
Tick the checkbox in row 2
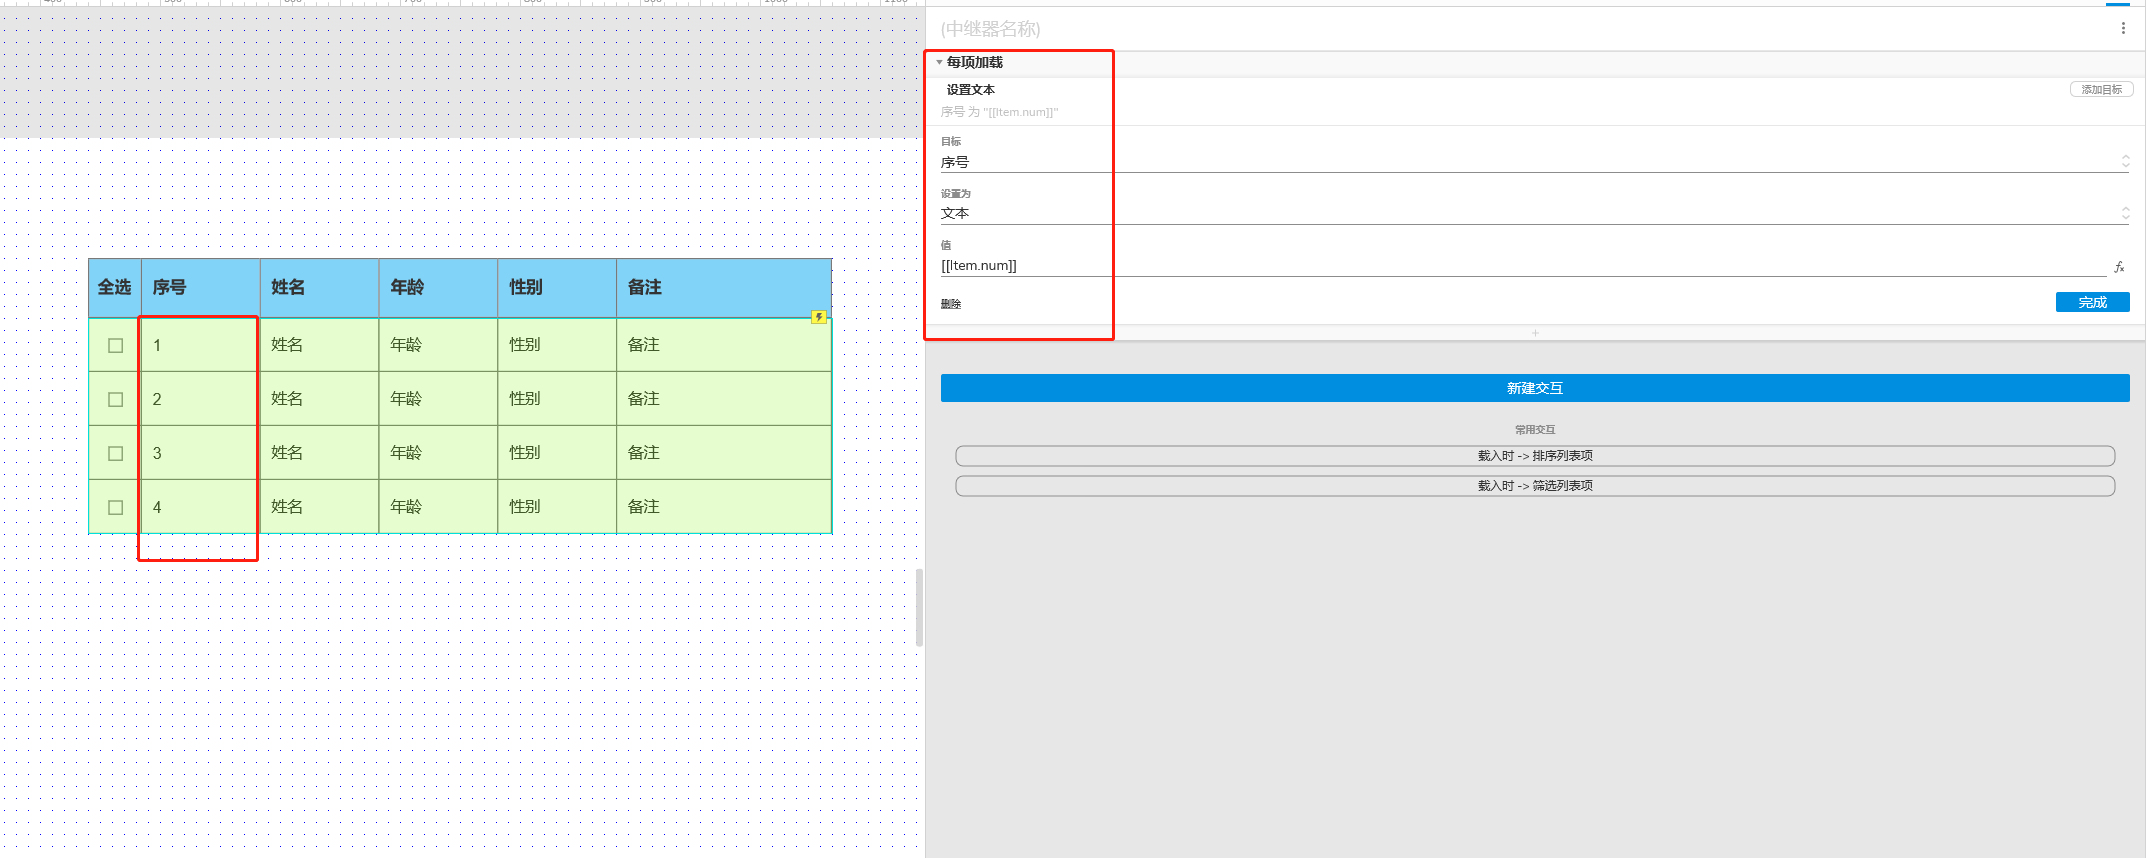[x=116, y=399]
